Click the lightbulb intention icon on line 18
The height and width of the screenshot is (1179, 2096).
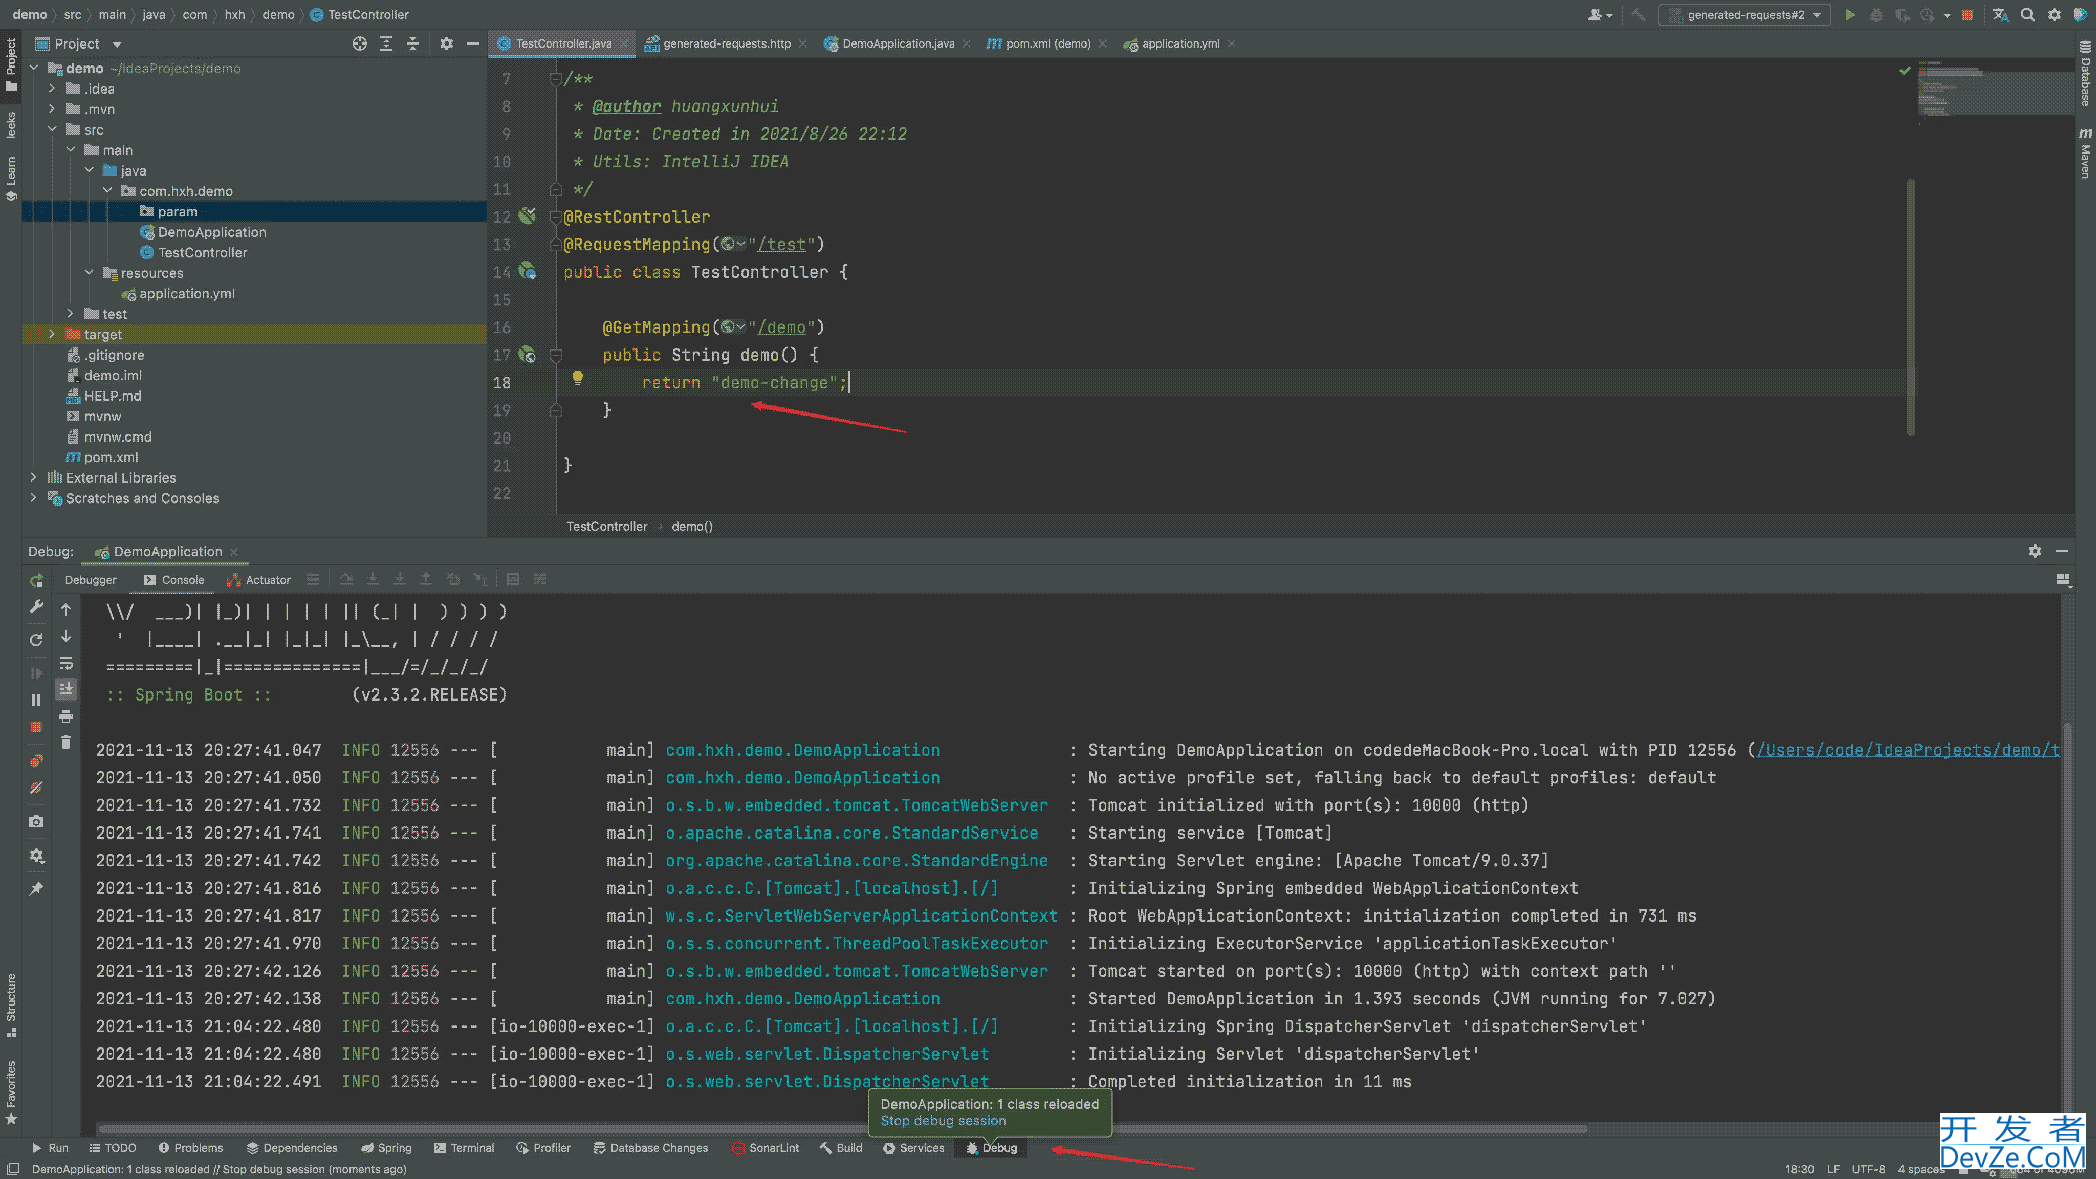[x=577, y=378]
